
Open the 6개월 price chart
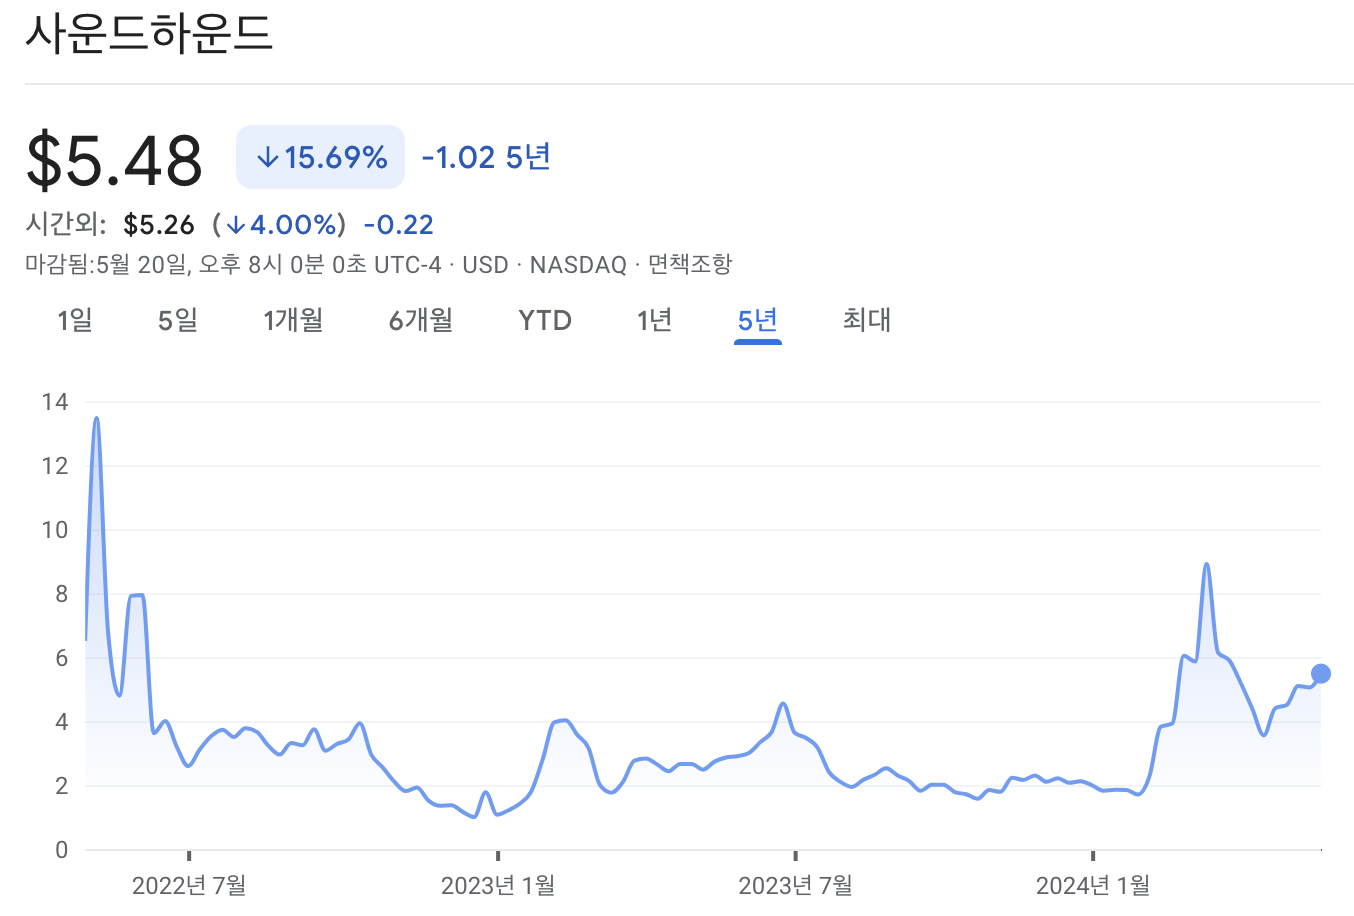tap(419, 320)
